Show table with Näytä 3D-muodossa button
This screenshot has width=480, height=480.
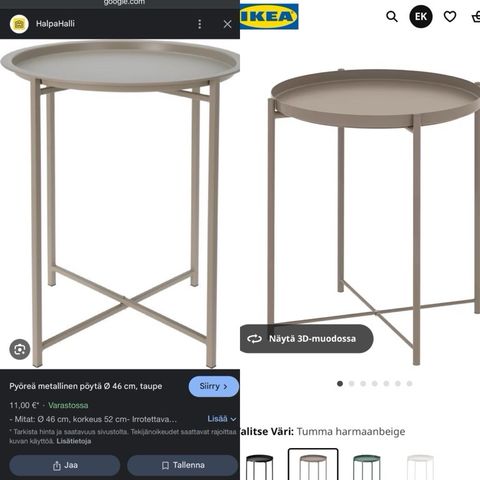coord(307,339)
